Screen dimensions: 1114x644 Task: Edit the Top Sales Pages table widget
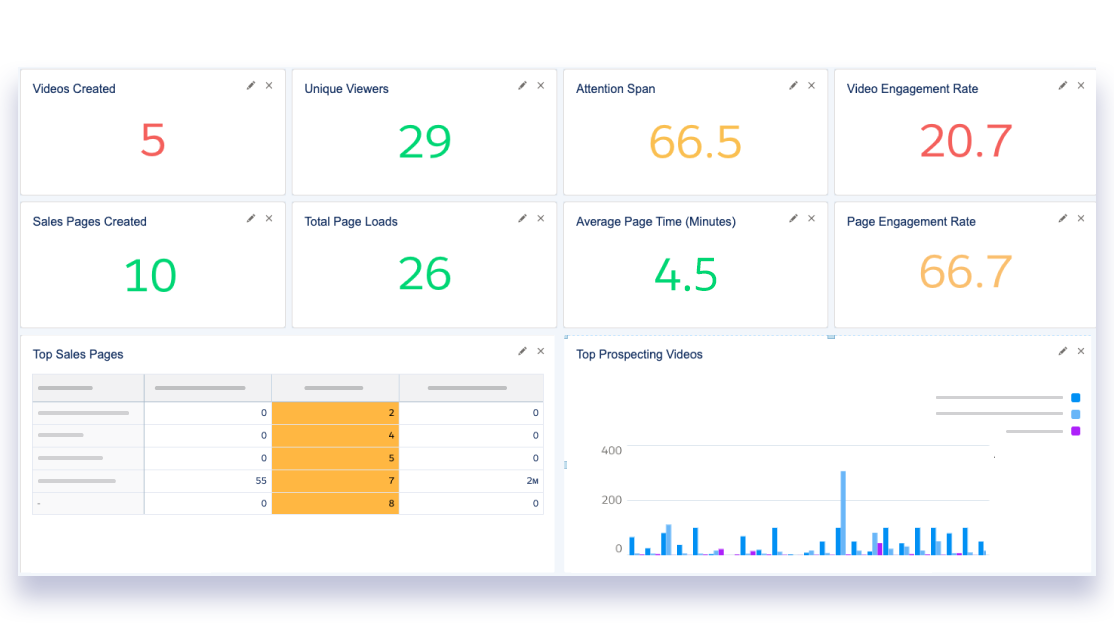click(x=521, y=350)
